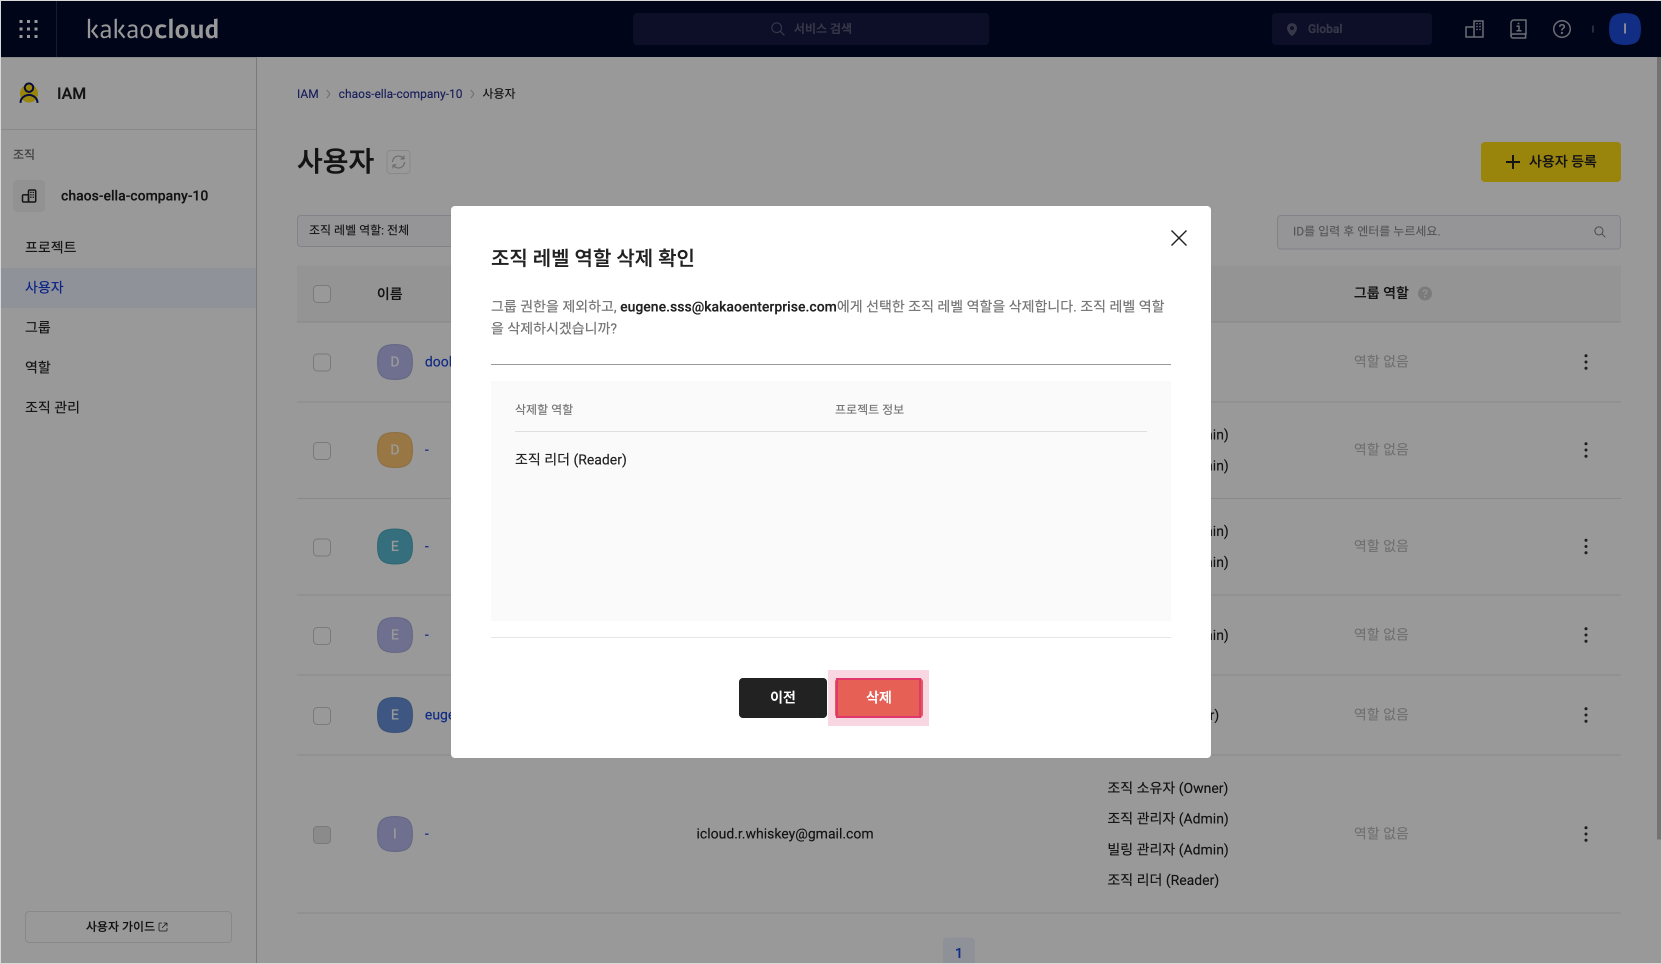Close the 조직 레벨 역할 삭제 확인 dialog
The image size is (1662, 964).
(1179, 238)
